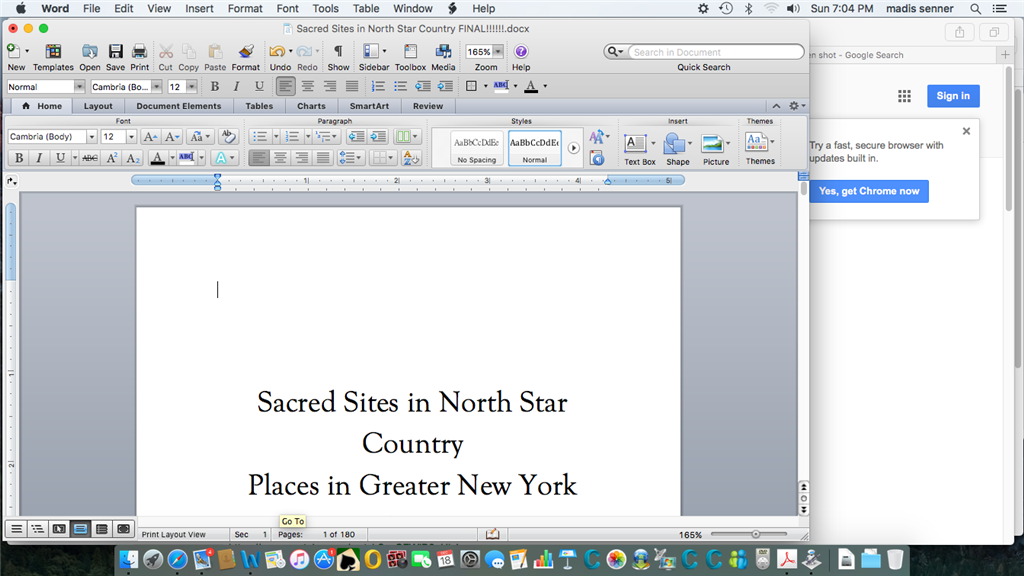Open the toolbar font size 12 dropdown
1024x576 pixels.
coord(191,86)
